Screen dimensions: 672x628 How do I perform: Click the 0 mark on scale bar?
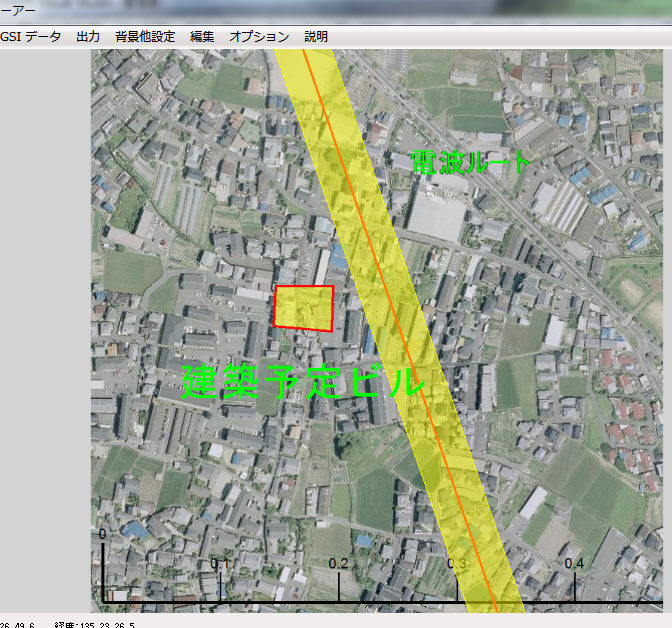click(103, 535)
